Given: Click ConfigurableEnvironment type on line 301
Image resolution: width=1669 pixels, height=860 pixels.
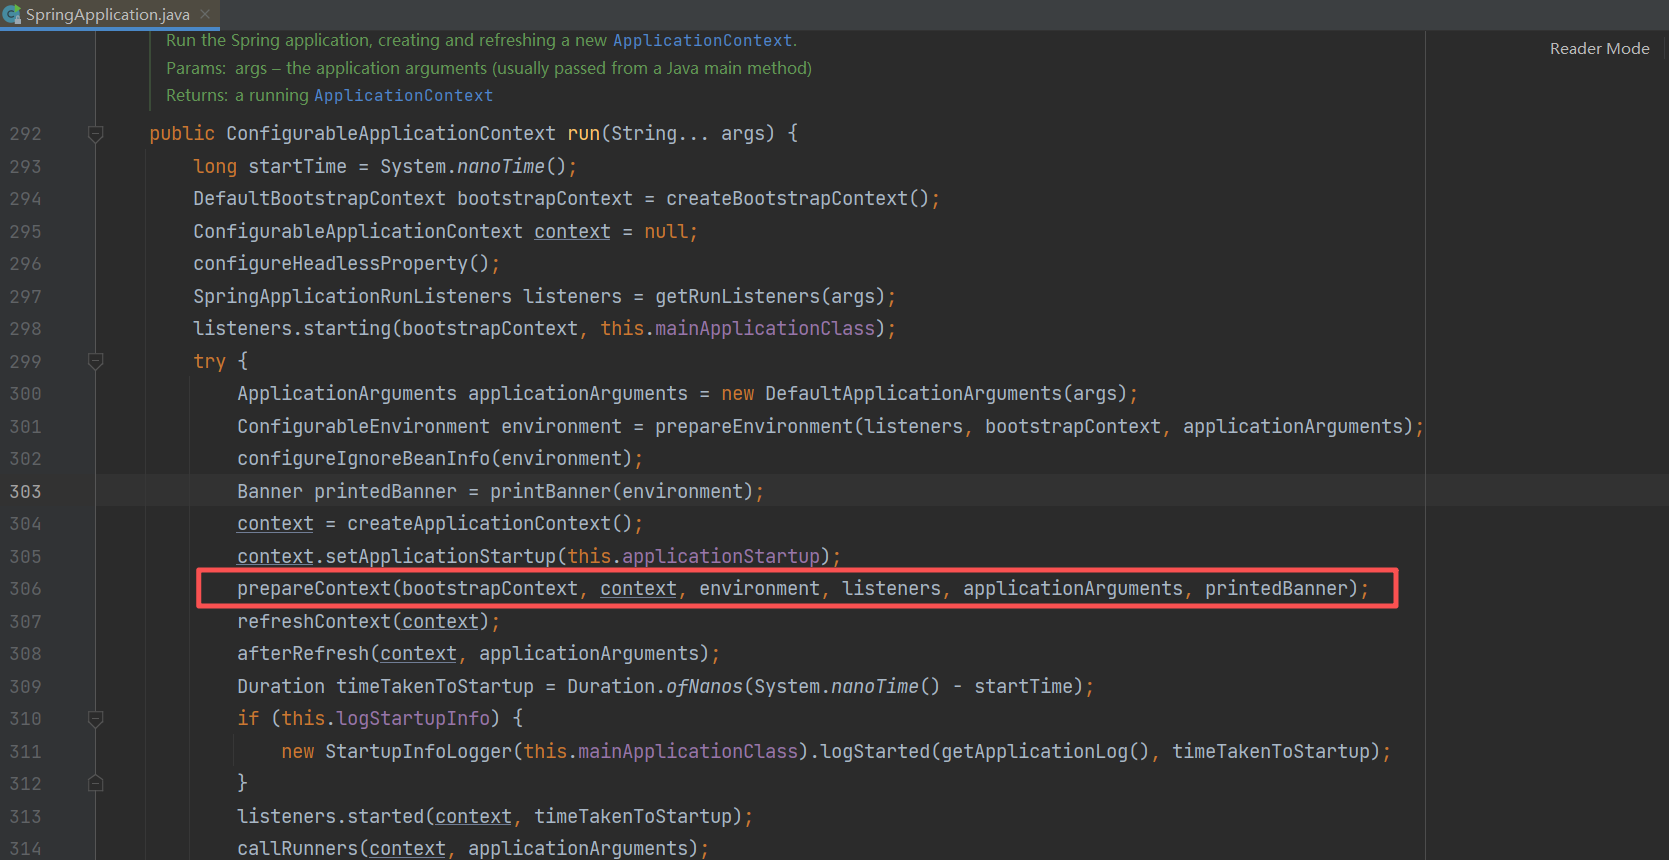Looking at the screenshot, I should [x=363, y=426].
